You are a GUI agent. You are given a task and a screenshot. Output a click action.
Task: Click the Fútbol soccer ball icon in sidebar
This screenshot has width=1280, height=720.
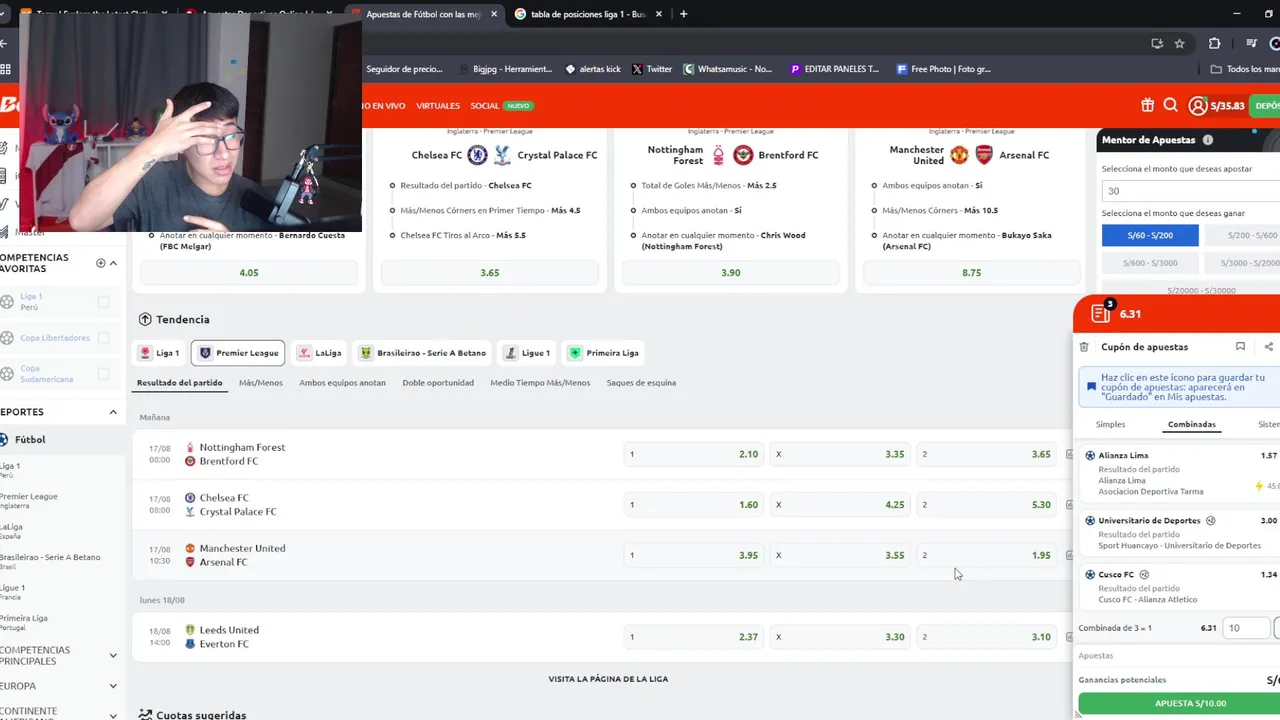click(x=4, y=439)
